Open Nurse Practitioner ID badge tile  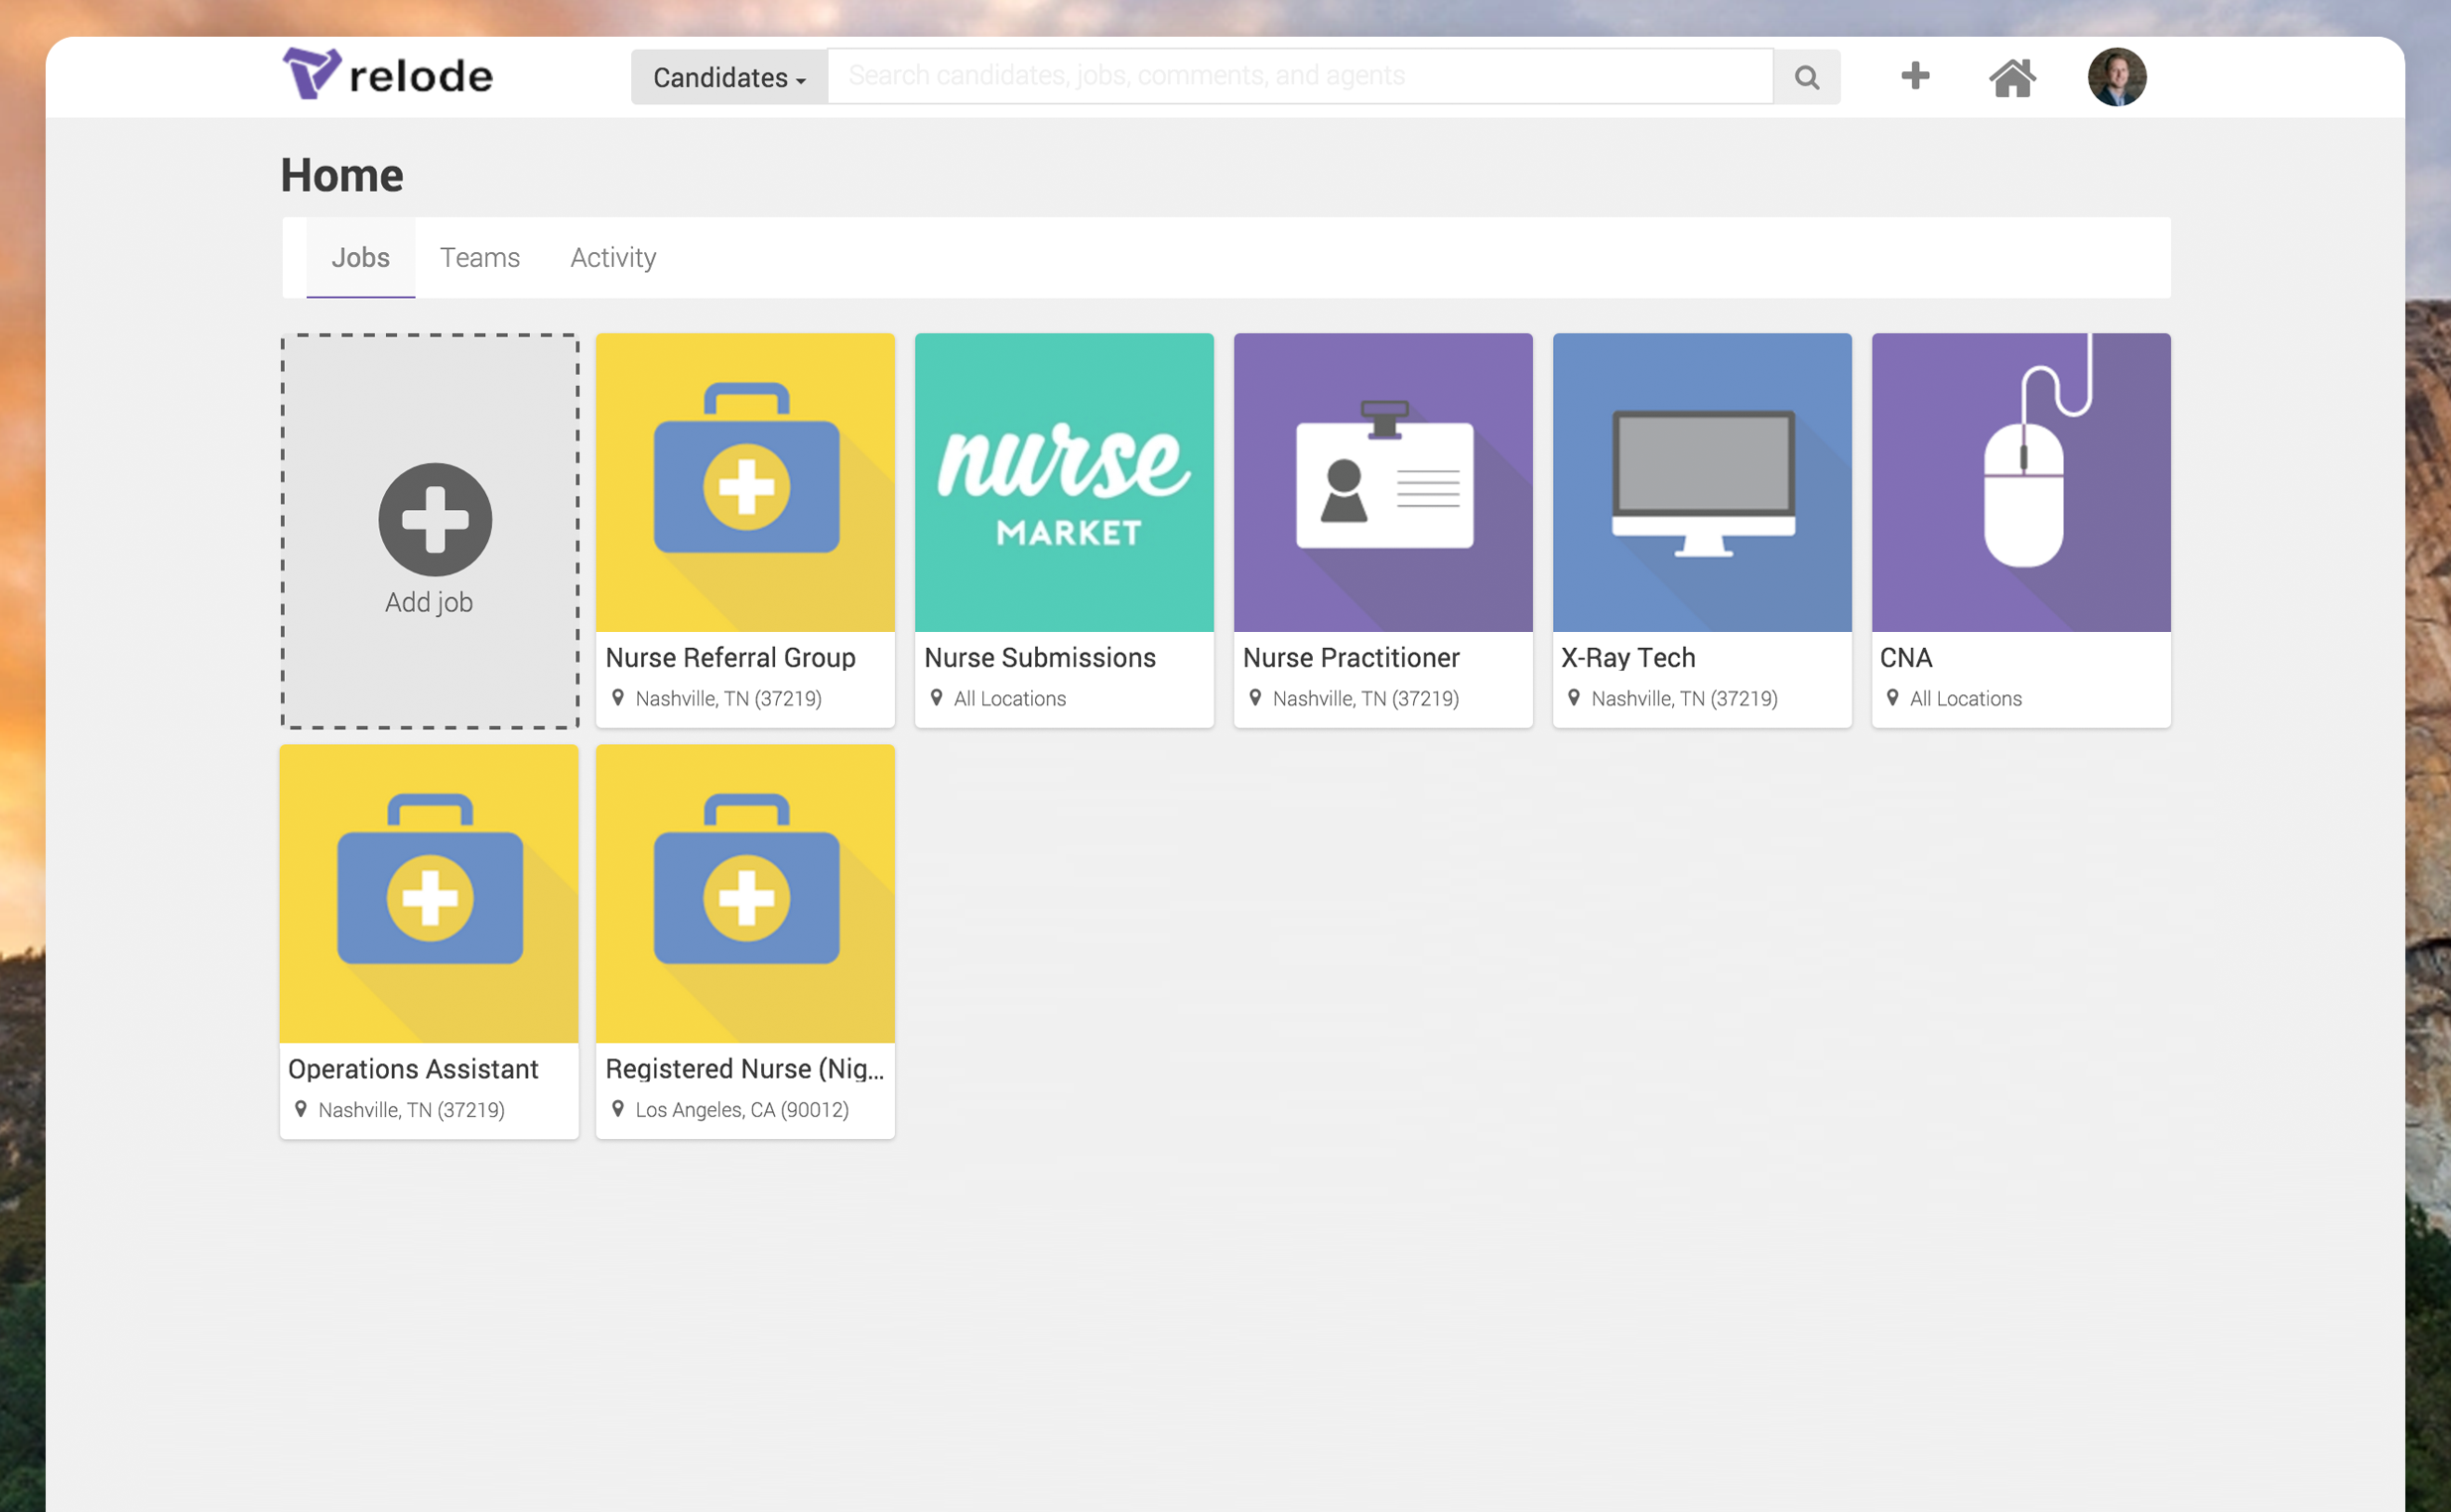[1382, 482]
